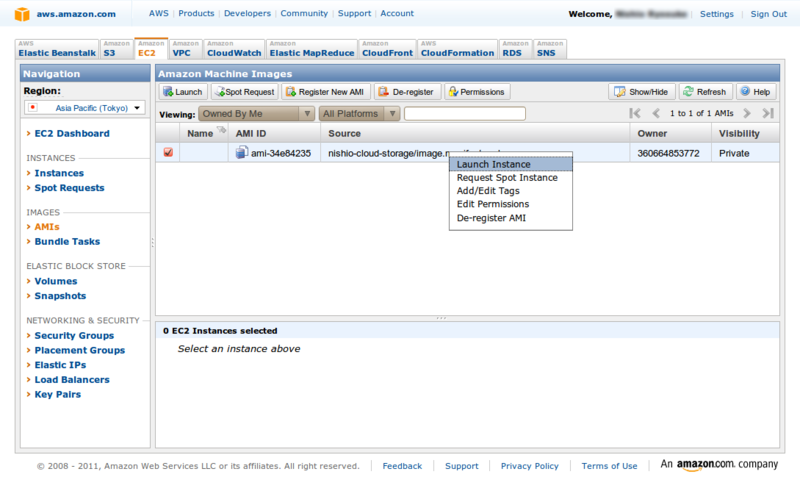The height and width of the screenshot is (477, 800).
Task: Switch to the CloudWatch tab
Action: point(234,49)
